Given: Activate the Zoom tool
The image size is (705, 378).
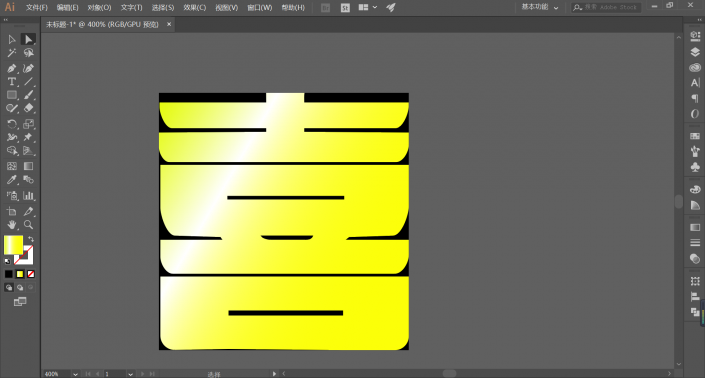Looking at the screenshot, I should point(28,225).
